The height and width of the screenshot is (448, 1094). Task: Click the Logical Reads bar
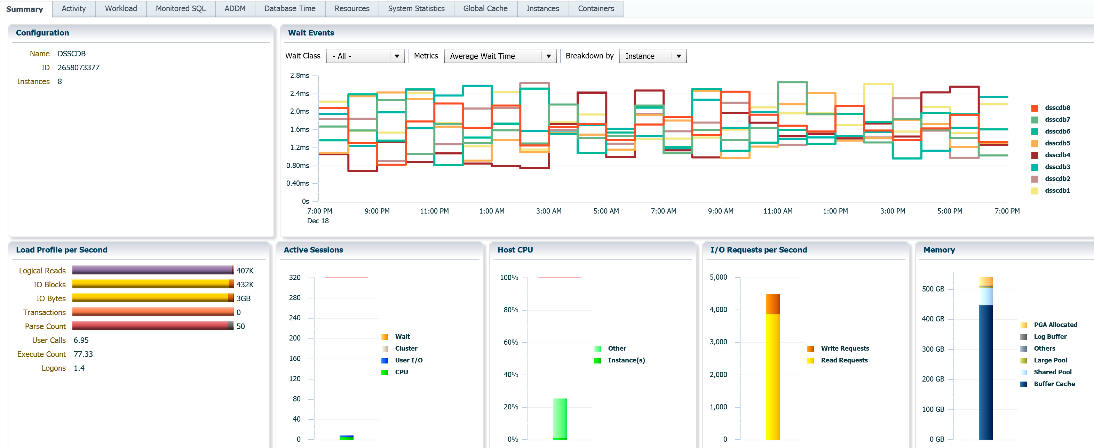point(153,270)
